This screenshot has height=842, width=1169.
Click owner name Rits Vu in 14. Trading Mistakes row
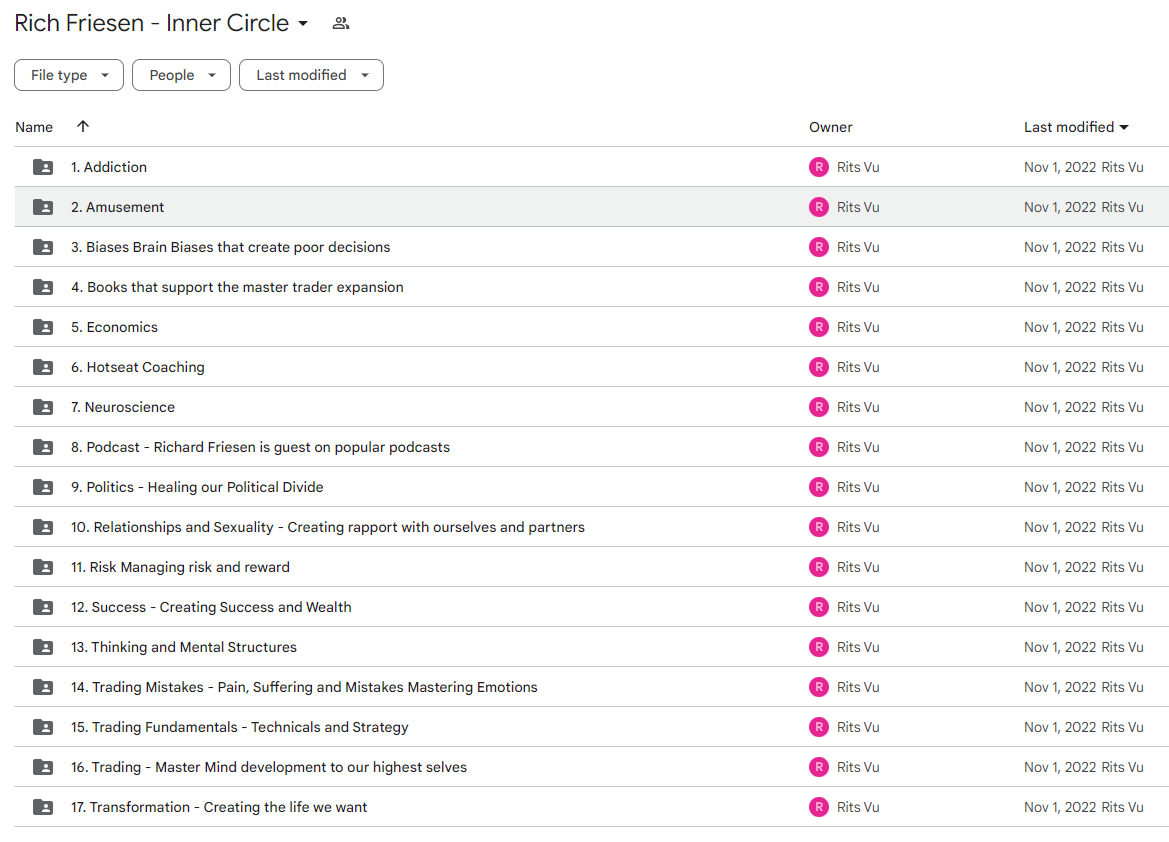click(858, 688)
